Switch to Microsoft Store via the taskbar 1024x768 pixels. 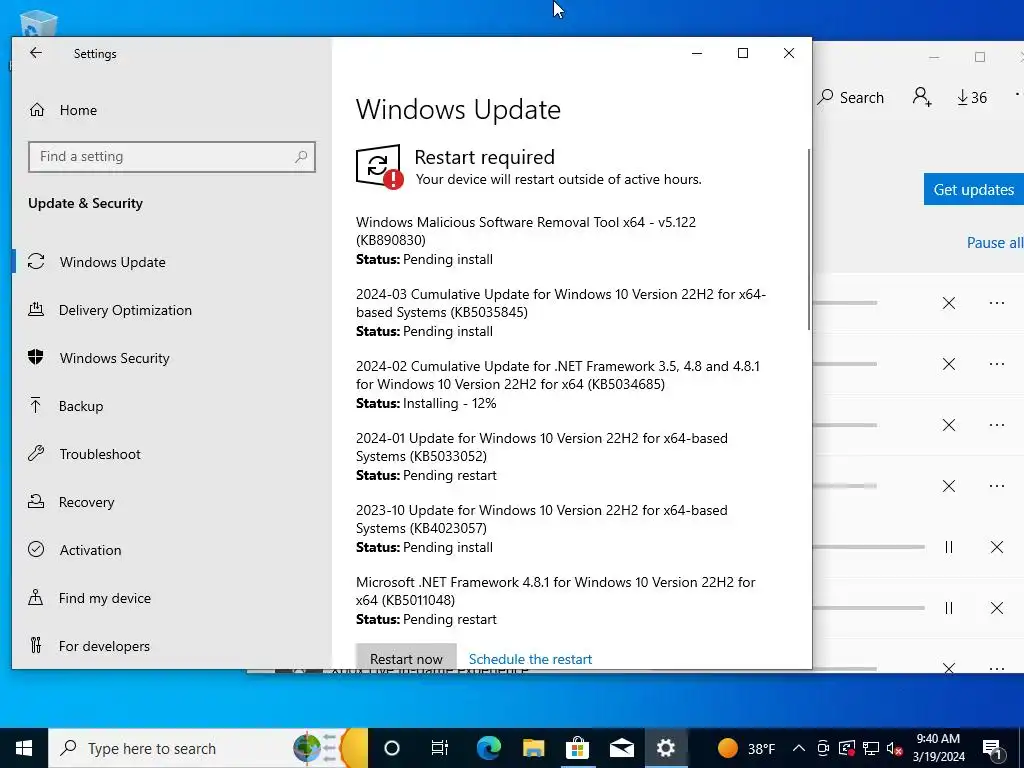click(577, 748)
